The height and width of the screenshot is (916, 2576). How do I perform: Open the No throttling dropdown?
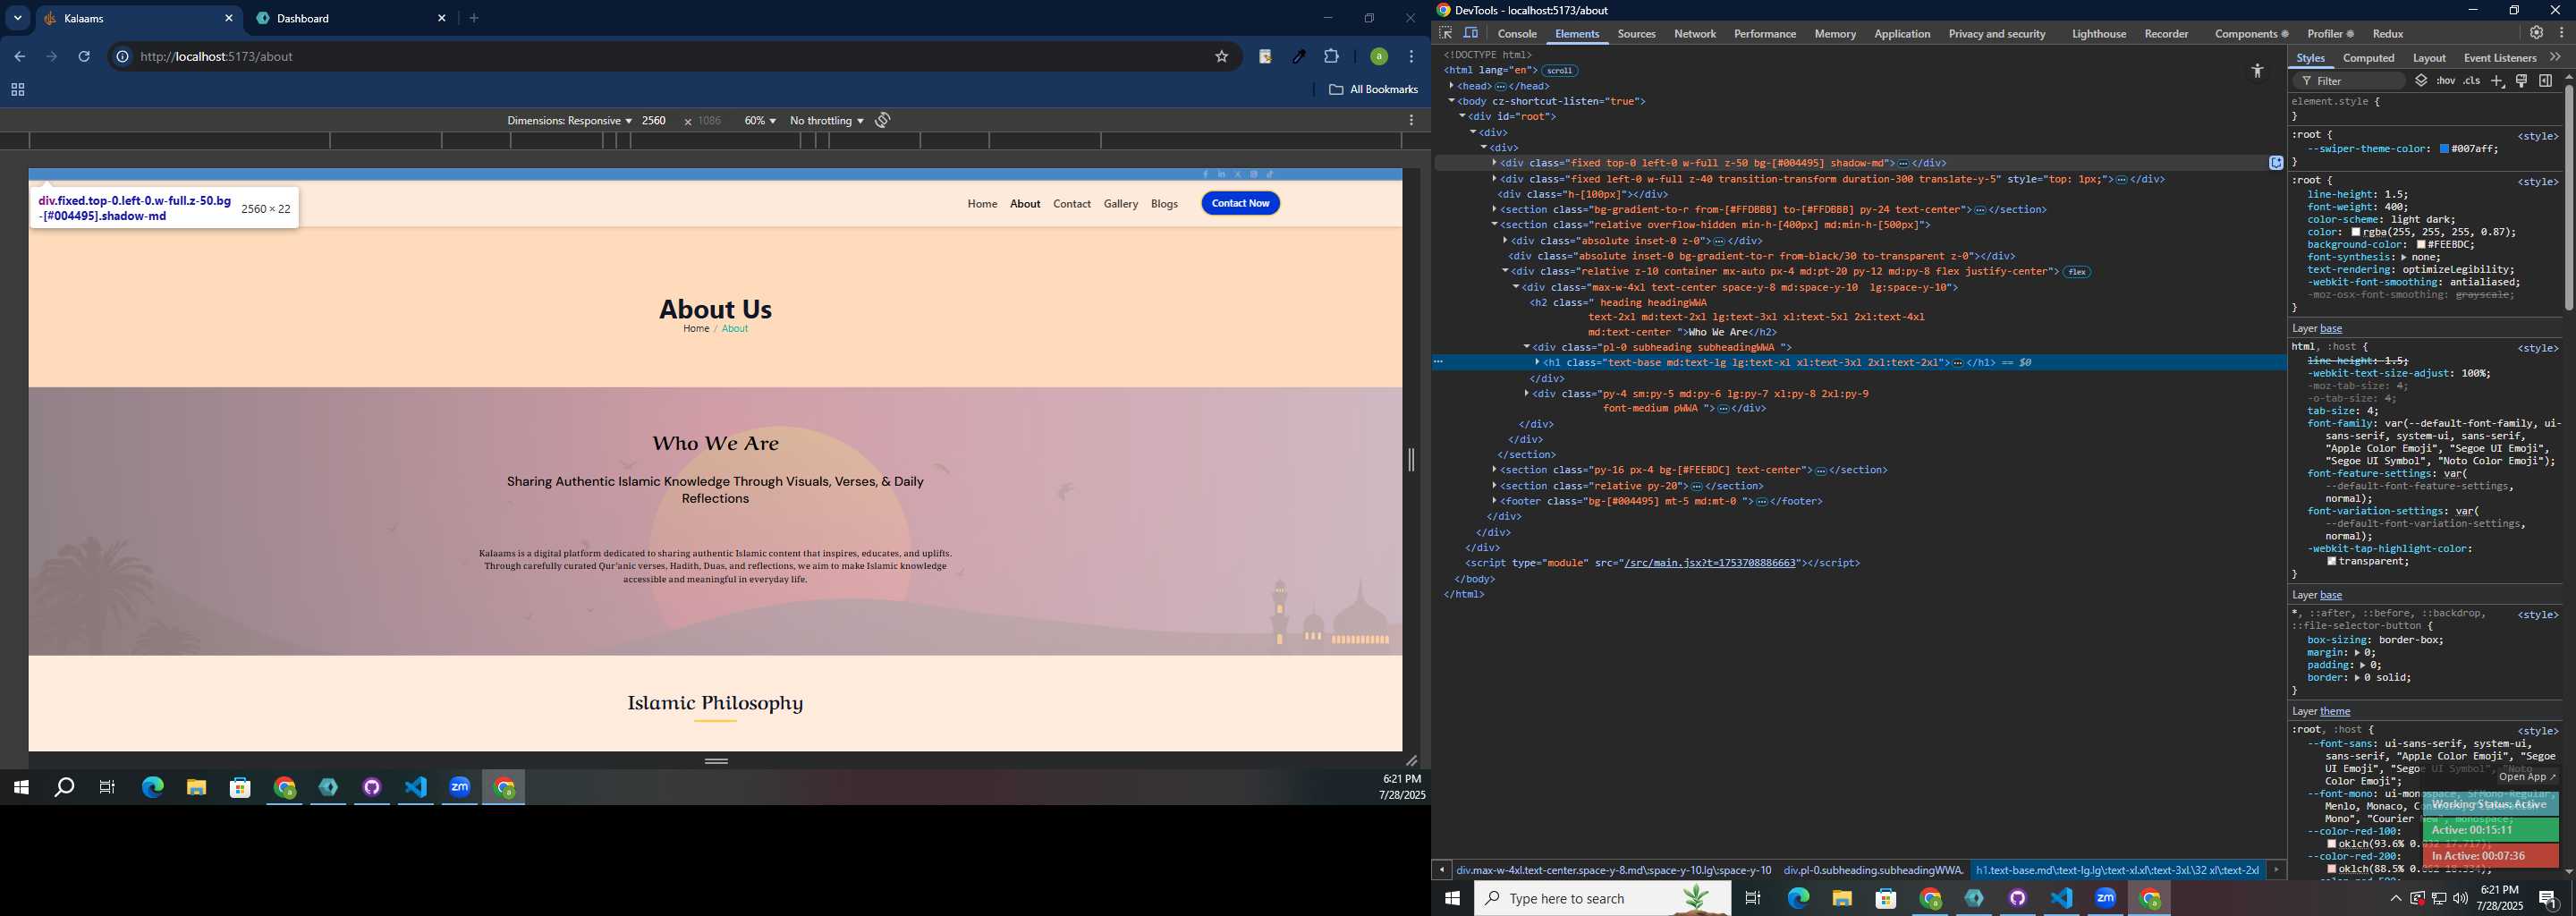pyautogui.click(x=827, y=121)
